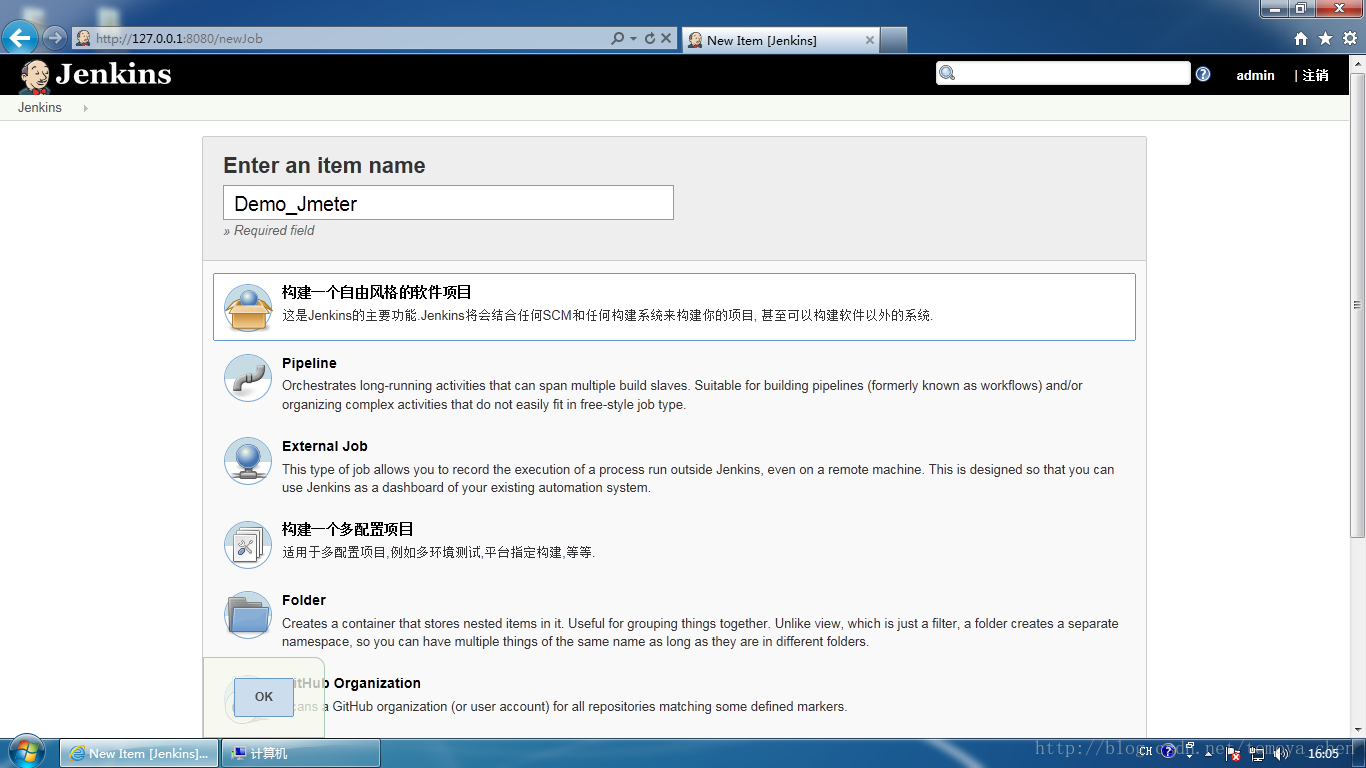
Task: Choose the Folder title
Action: [304, 600]
